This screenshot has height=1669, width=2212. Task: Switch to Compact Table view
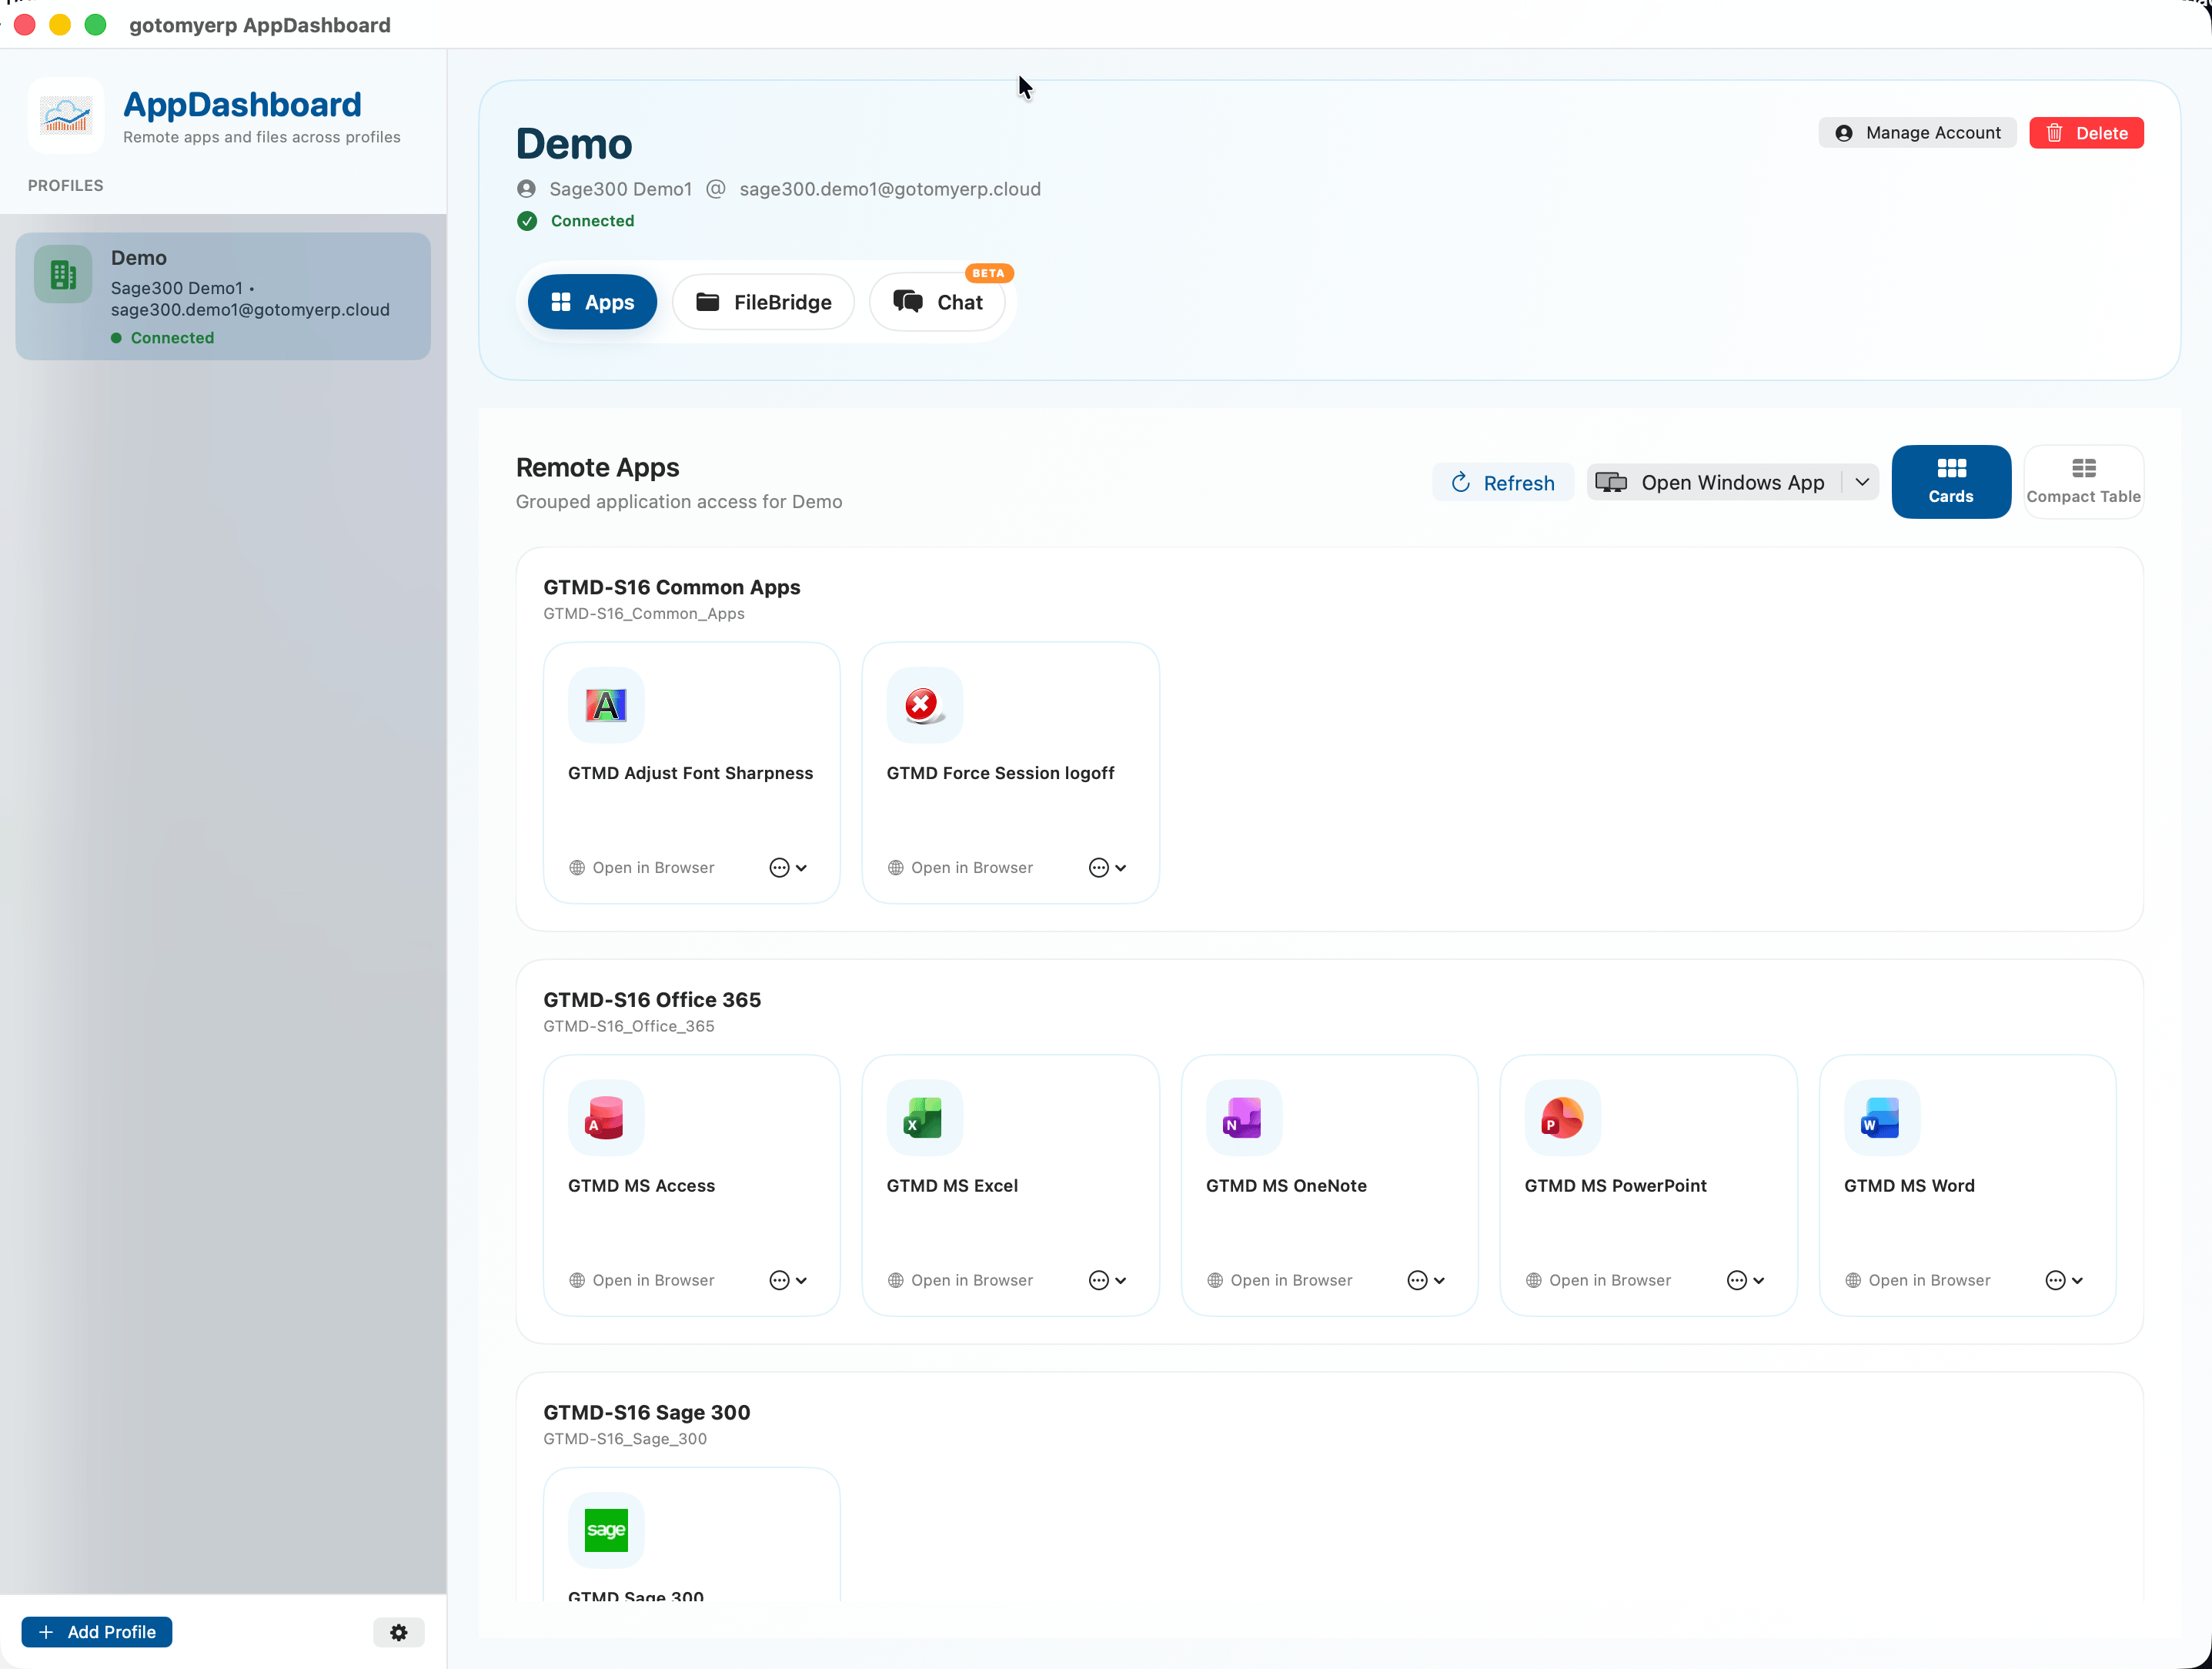(x=2083, y=482)
